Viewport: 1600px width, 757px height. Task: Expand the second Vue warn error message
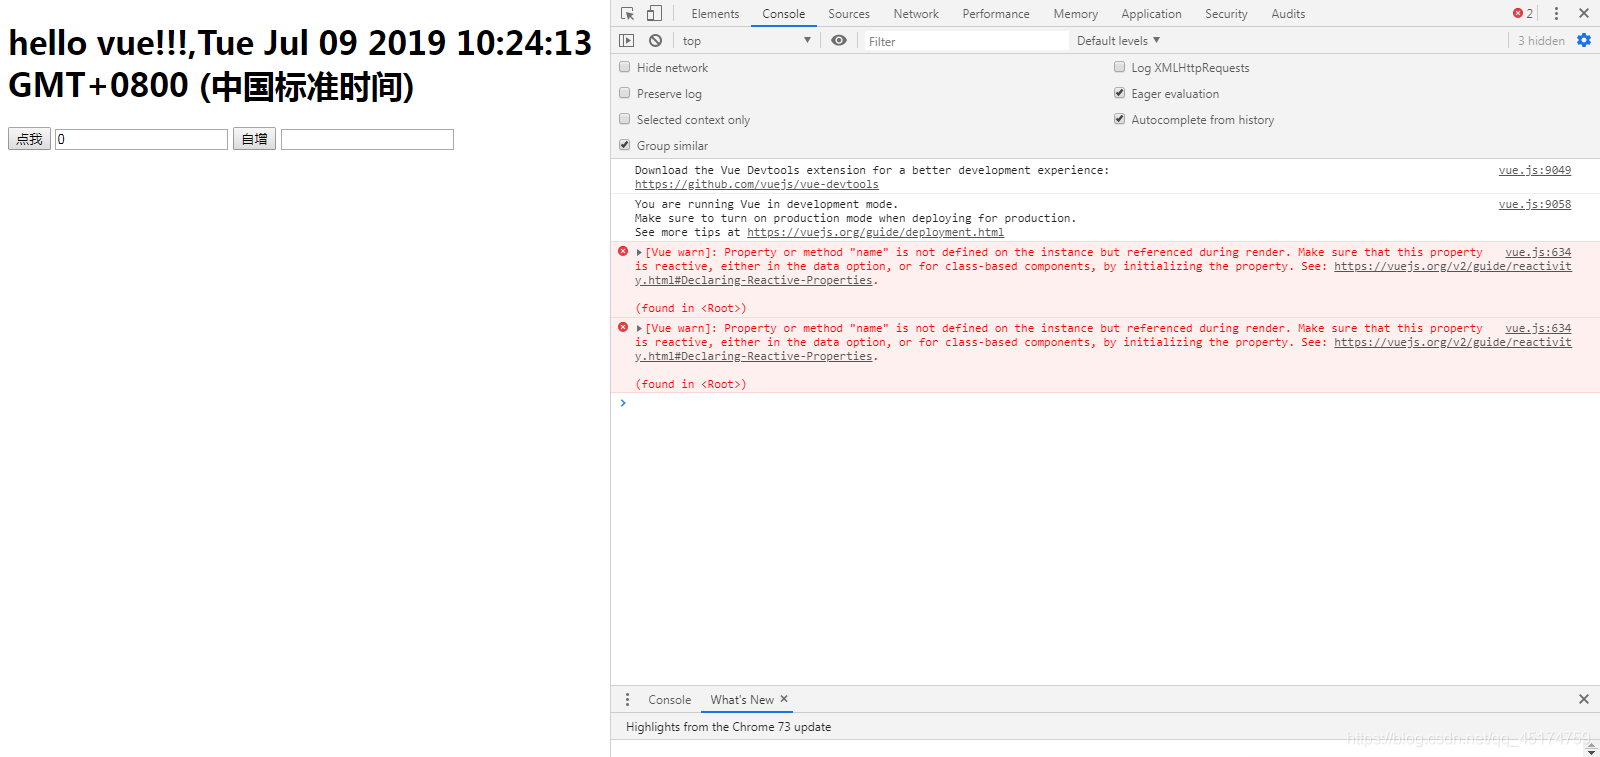click(x=639, y=329)
